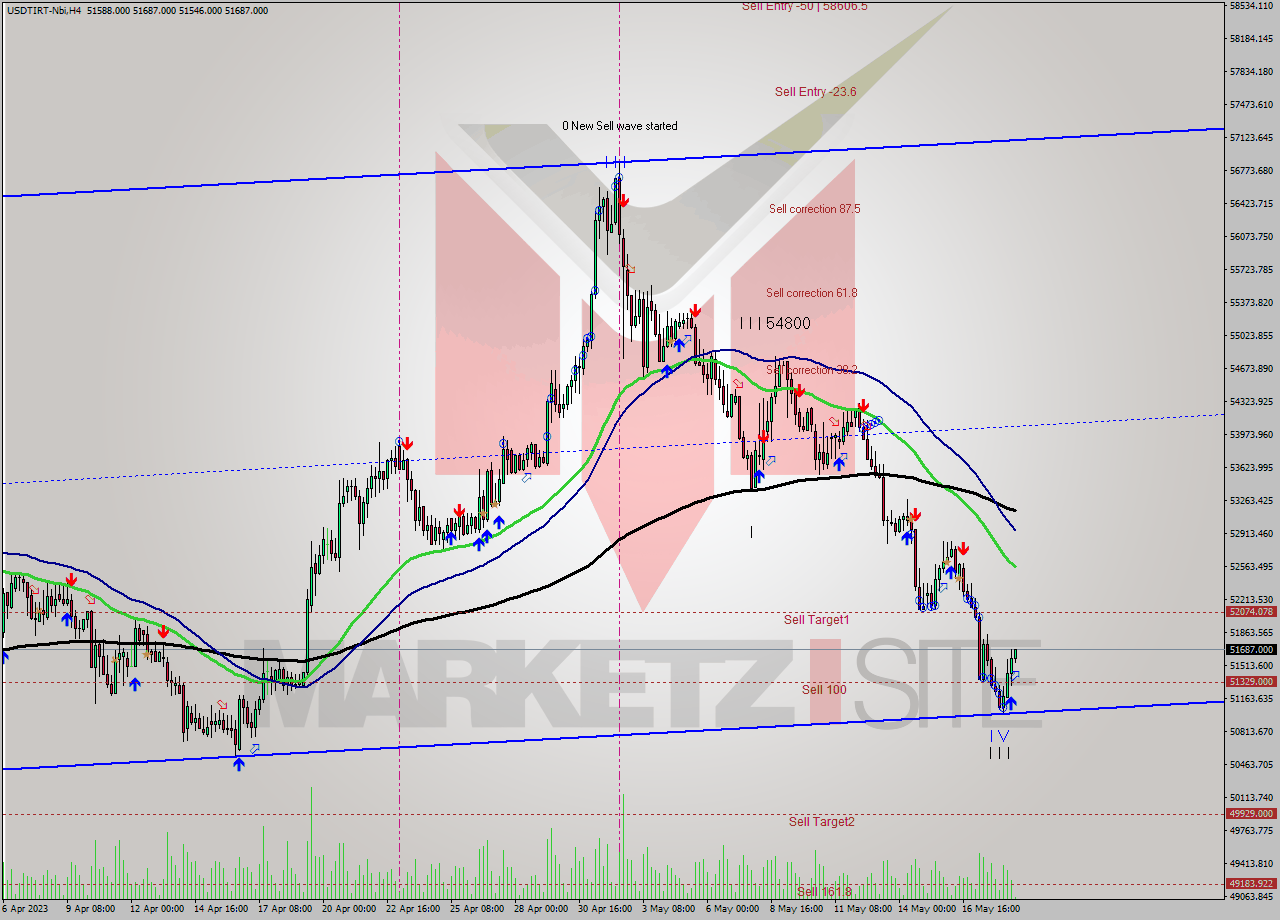
Task: Click the '17 Apr 08:00' time label
Action: pyautogui.click(x=285, y=911)
